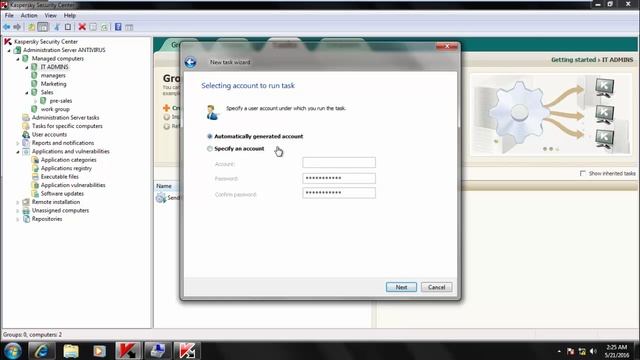Click the Back arrow in the toolbar
640x360 pixels.
click(7, 27)
